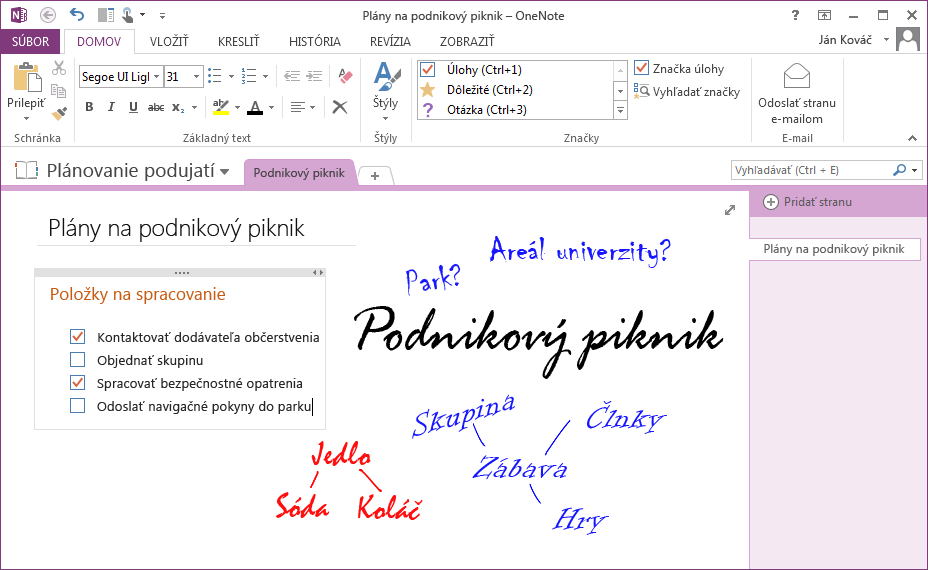Open the SÚBOR menu
The width and height of the screenshot is (928, 570).
(x=30, y=41)
